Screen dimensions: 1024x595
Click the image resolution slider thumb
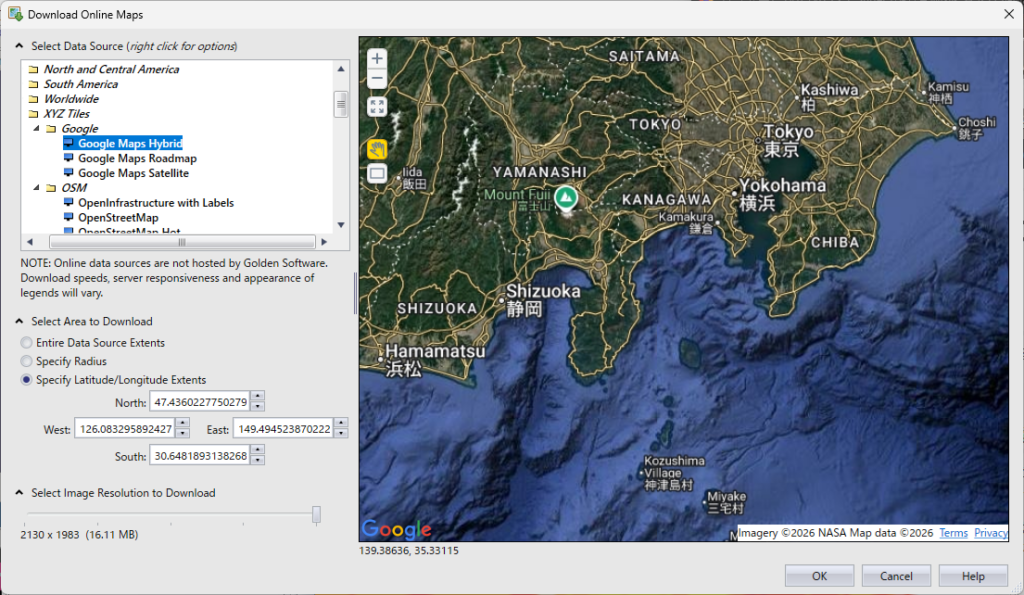(316, 515)
